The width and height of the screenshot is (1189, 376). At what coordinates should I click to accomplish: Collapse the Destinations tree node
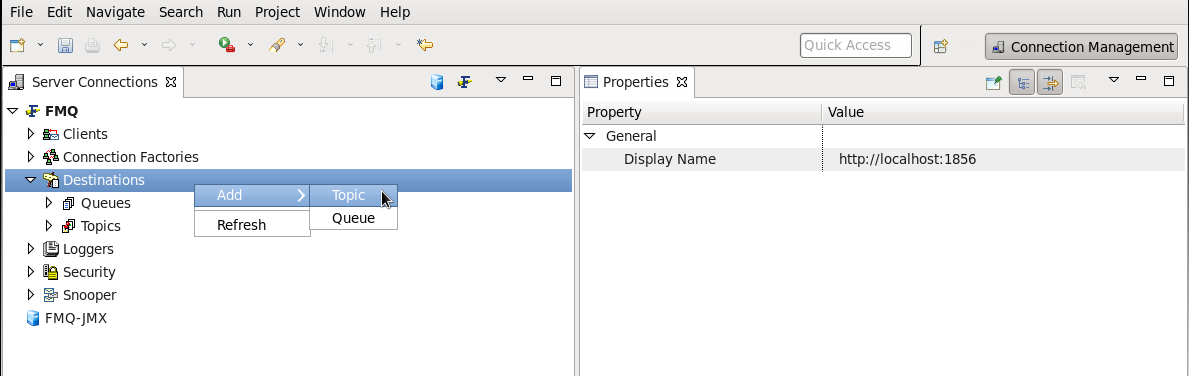[x=30, y=180]
